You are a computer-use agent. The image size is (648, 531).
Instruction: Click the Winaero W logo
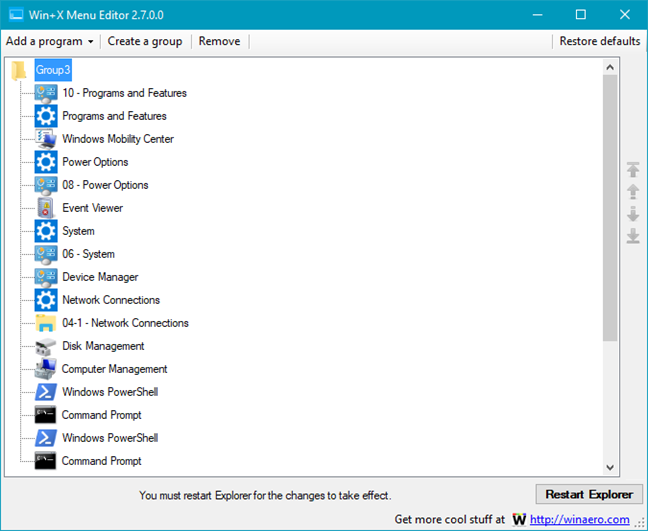coord(519,519)
